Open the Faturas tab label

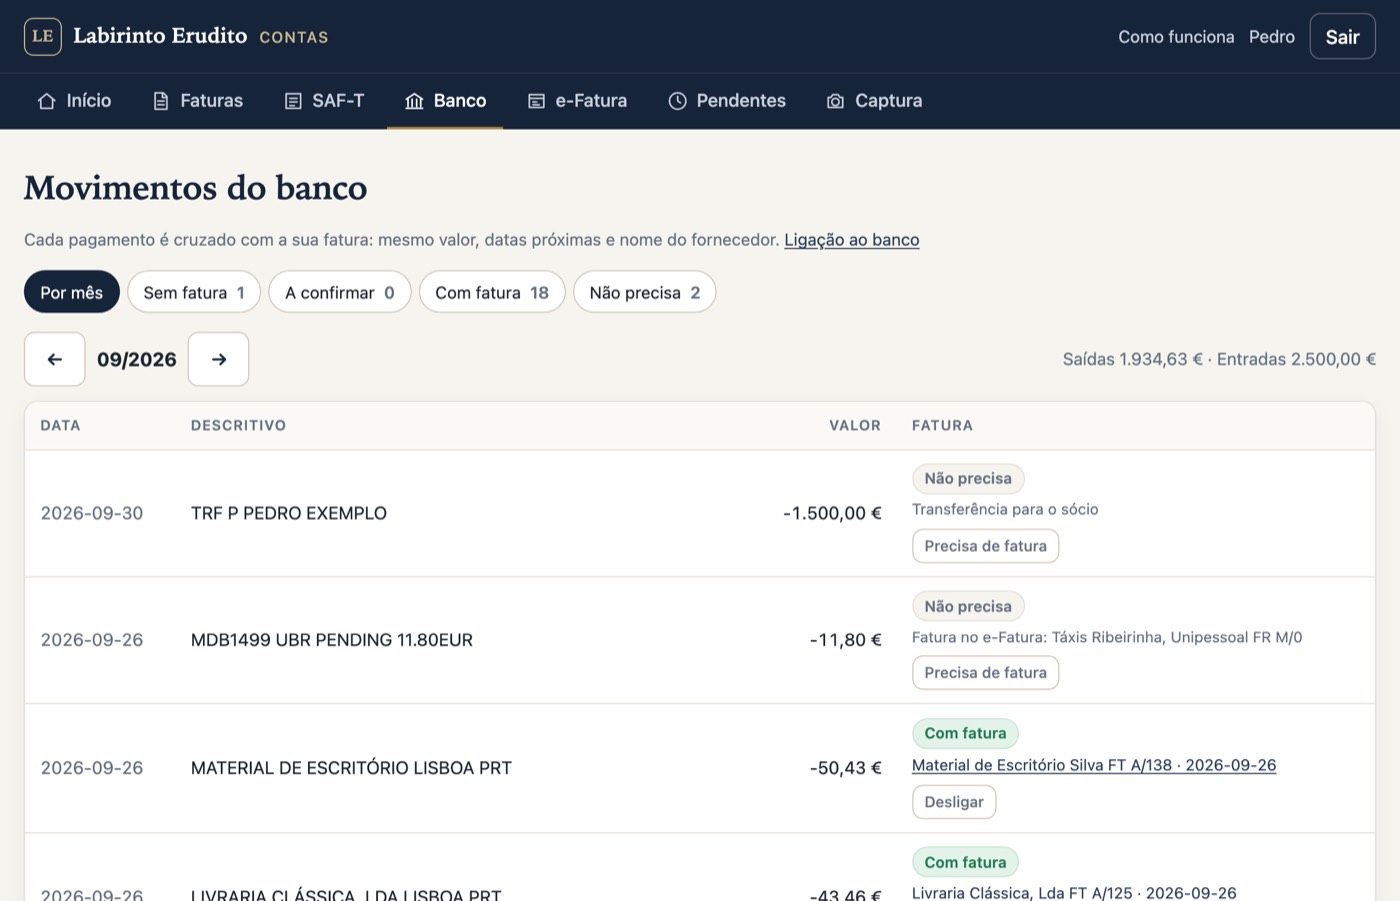[212, 101]
